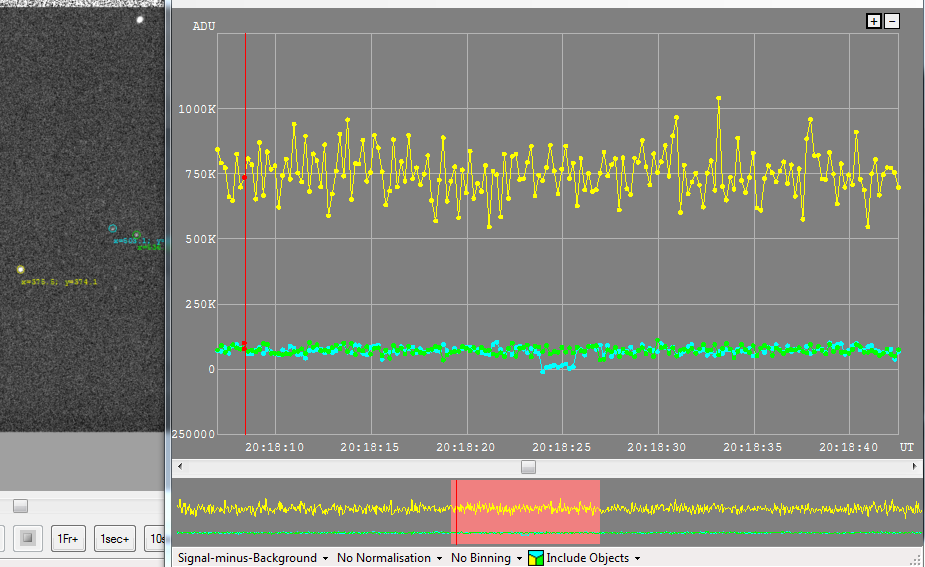Image resolution: width=925 pixels, height=567 pixels.
Task: Click the Include Objects colored icon
Action: click(536, 558)
